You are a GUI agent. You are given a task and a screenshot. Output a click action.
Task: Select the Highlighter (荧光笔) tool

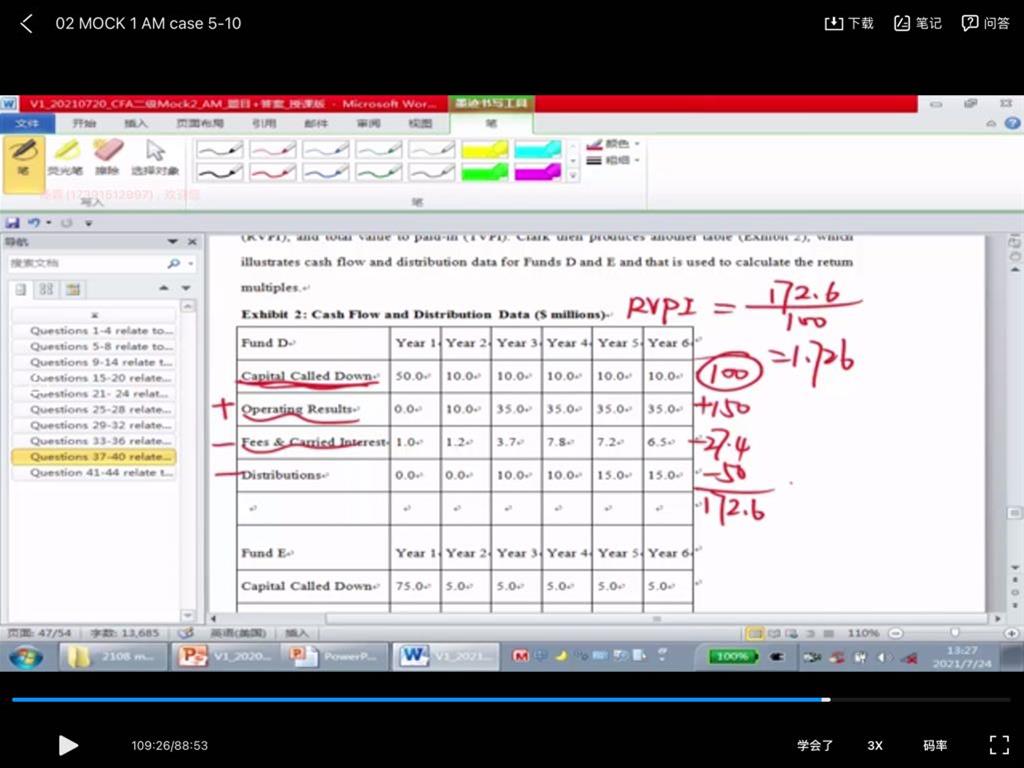[x=65, y=158]
